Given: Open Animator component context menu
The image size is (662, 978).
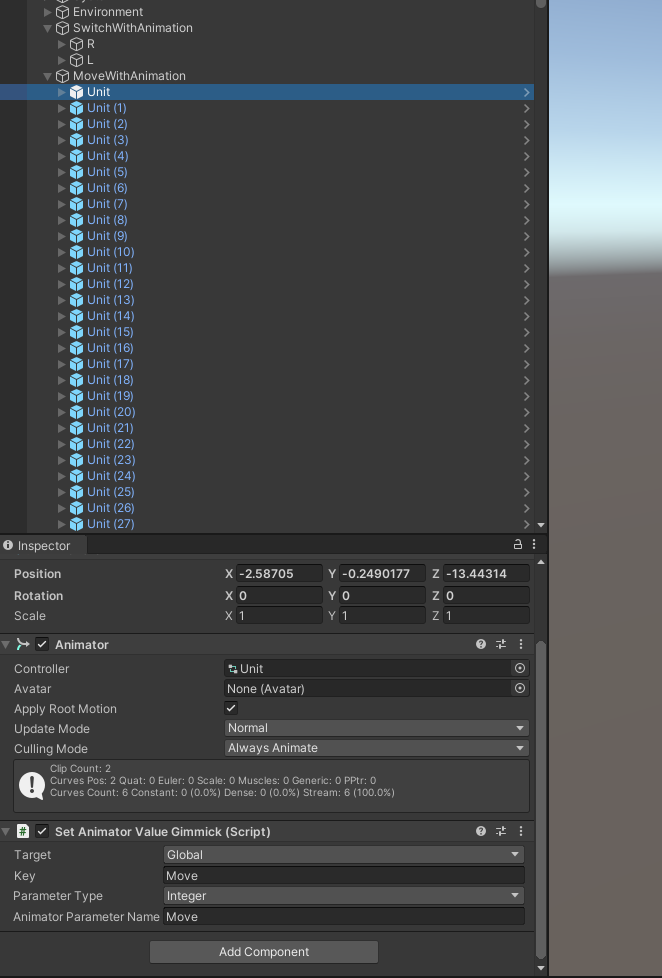Looking at the screenshot, I should [x=520, y=644].
